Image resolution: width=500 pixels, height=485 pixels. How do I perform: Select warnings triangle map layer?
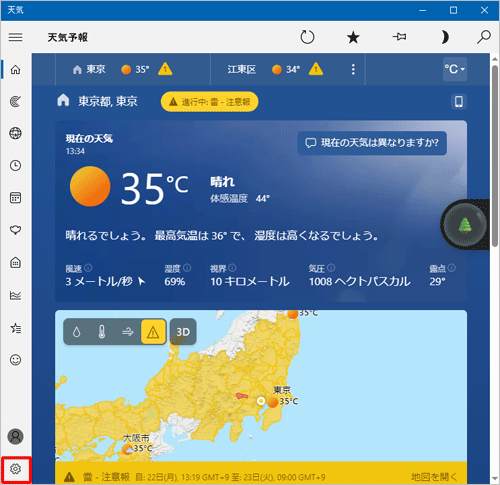153,332
